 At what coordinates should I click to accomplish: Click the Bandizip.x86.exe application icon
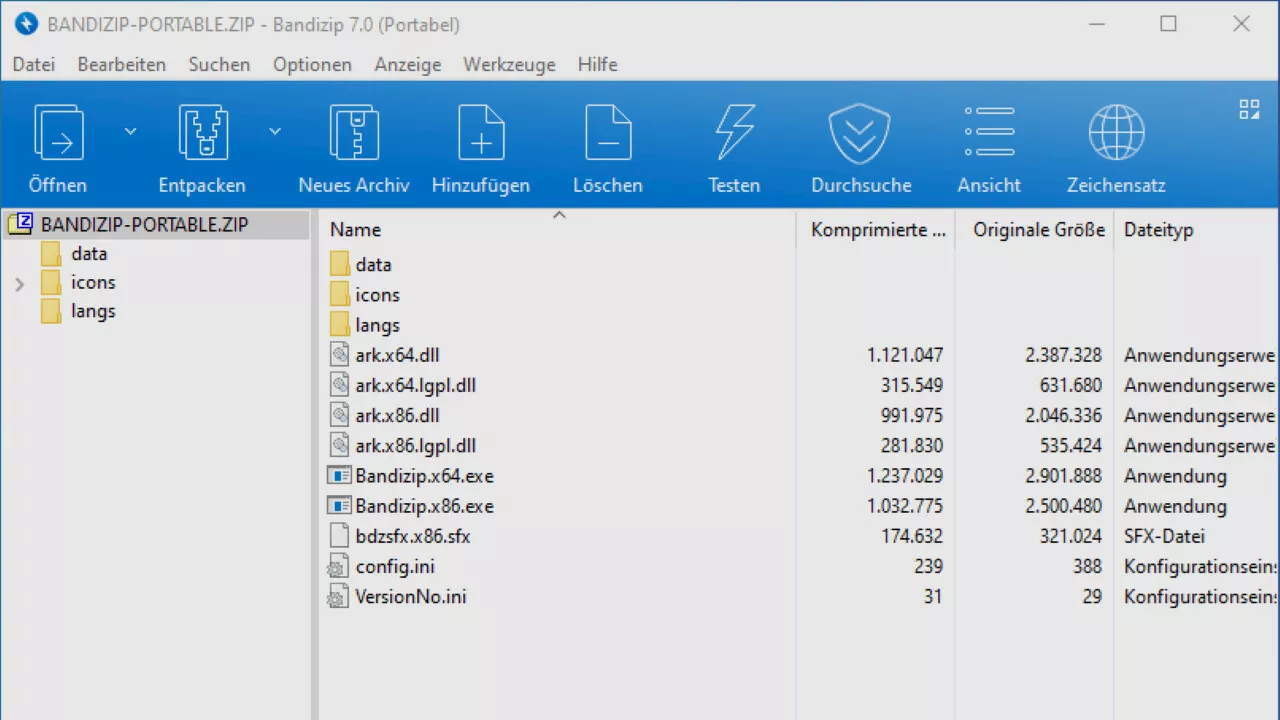[x=339, y=506]
